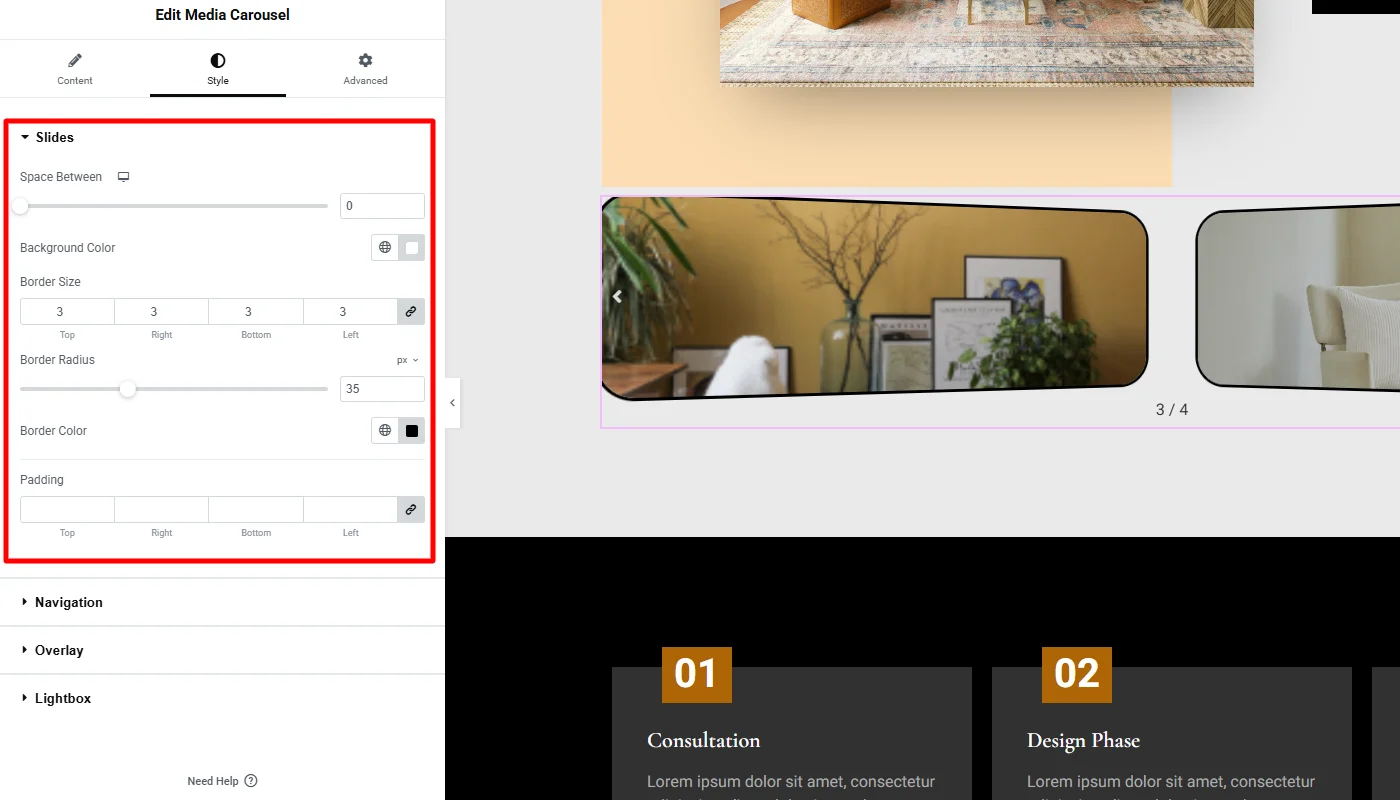Toggle the Padding link values icon

411,510
